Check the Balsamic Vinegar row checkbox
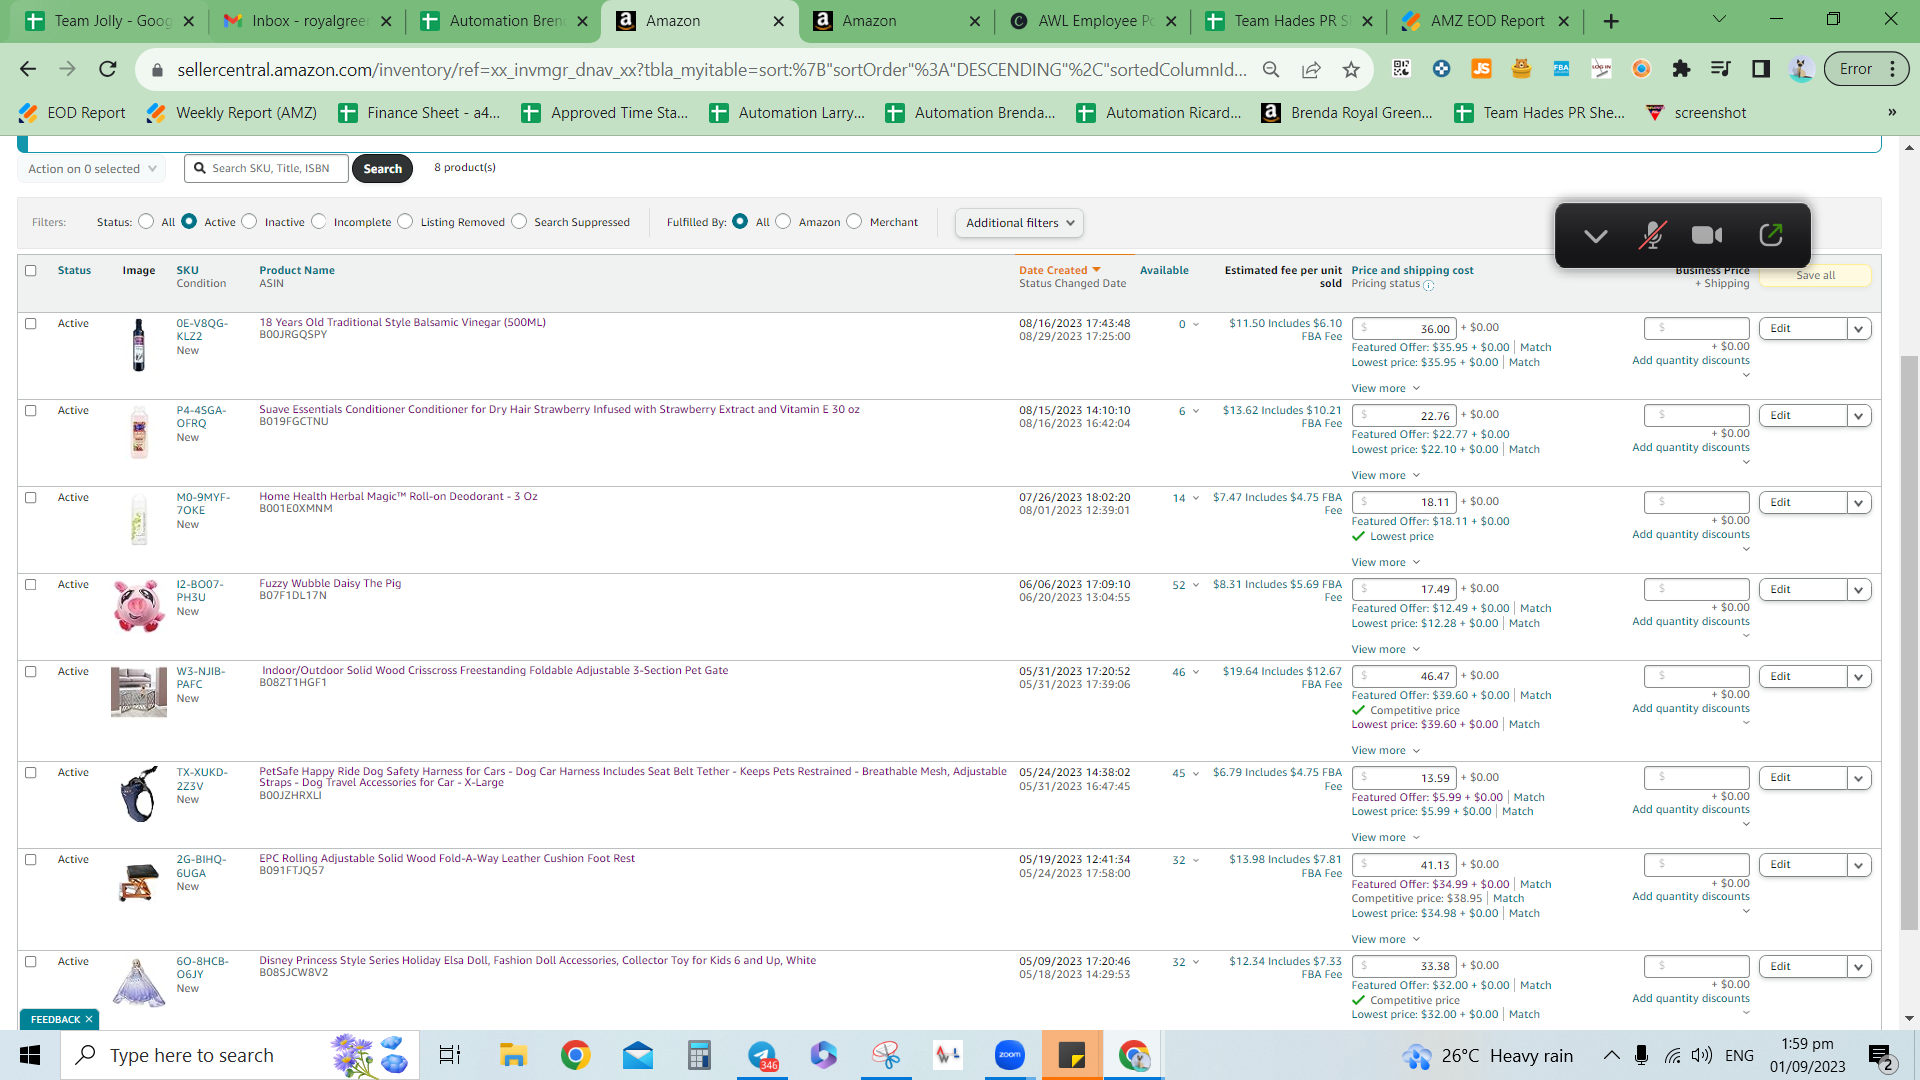 31,324
